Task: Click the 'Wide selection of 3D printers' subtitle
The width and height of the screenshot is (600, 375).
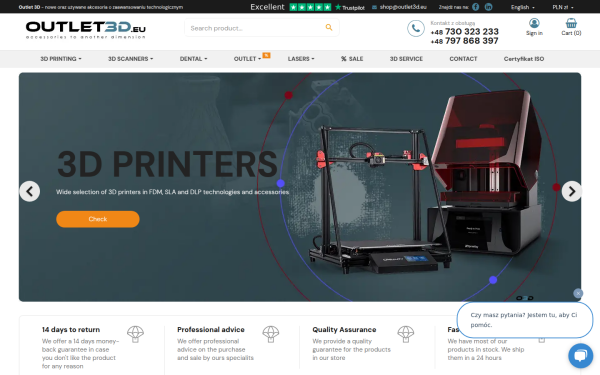Action: point(172,192)
